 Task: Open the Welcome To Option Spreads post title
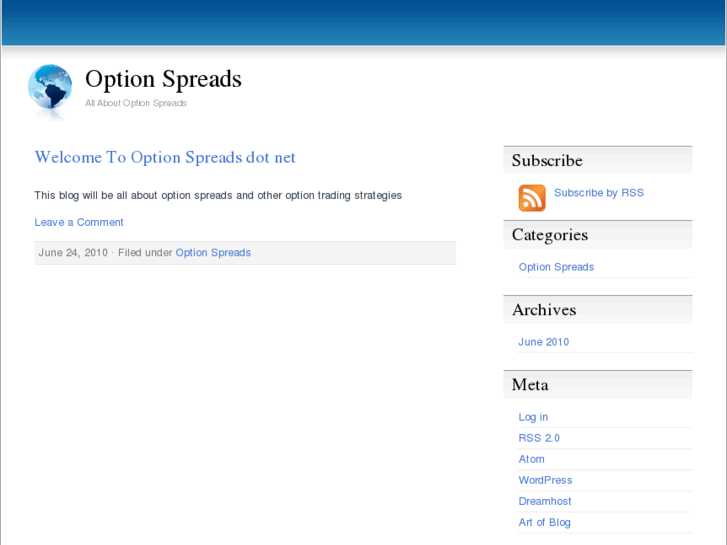coord(165,157)
